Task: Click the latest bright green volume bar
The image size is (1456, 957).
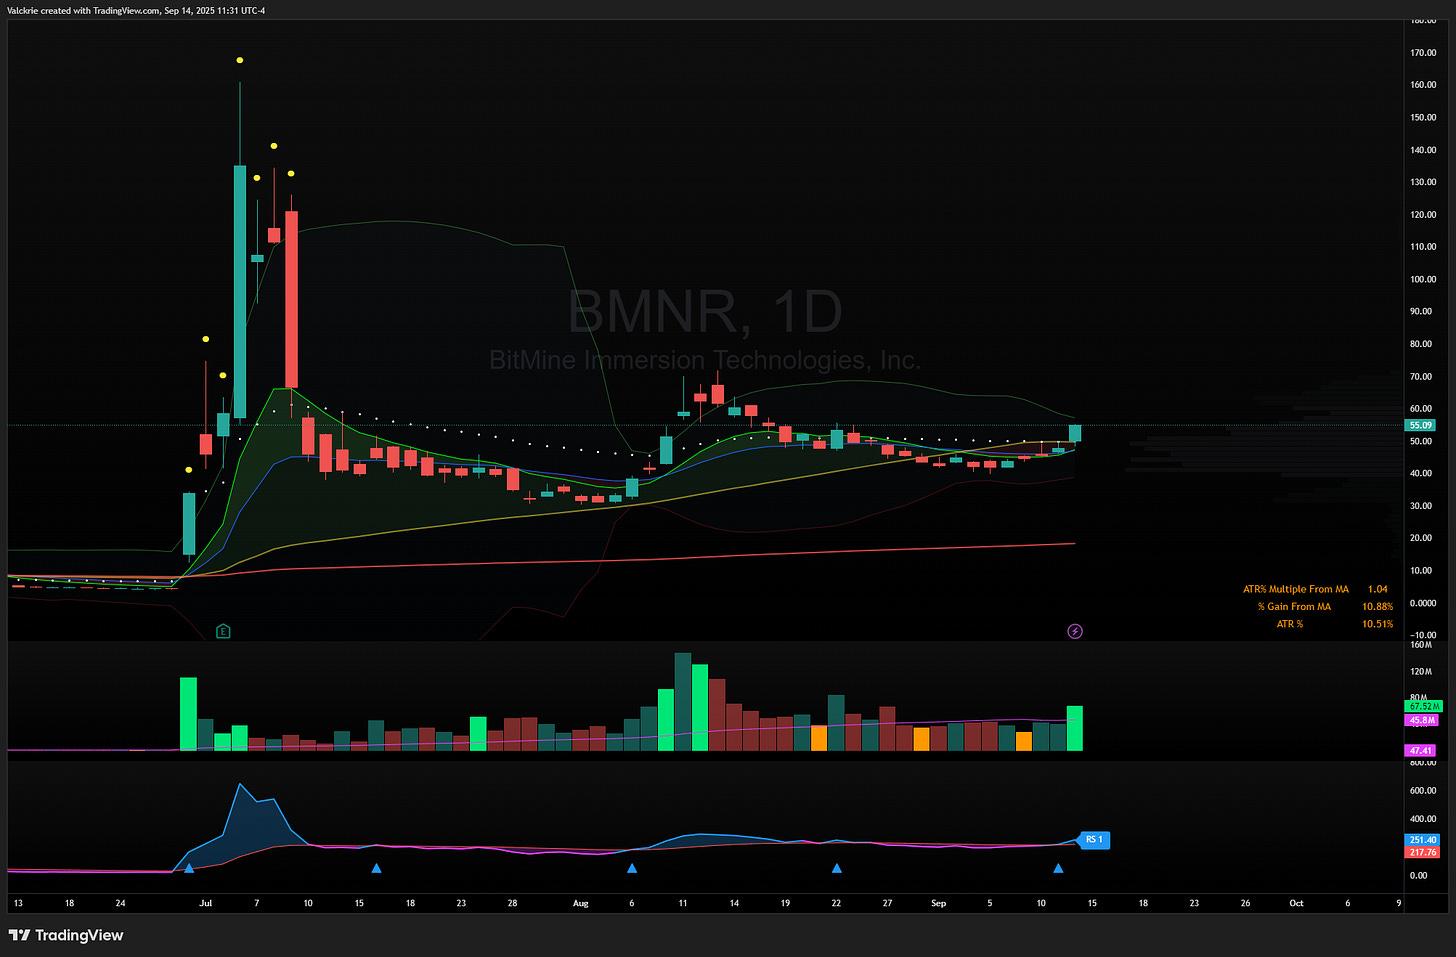Action: (1075, 728)
